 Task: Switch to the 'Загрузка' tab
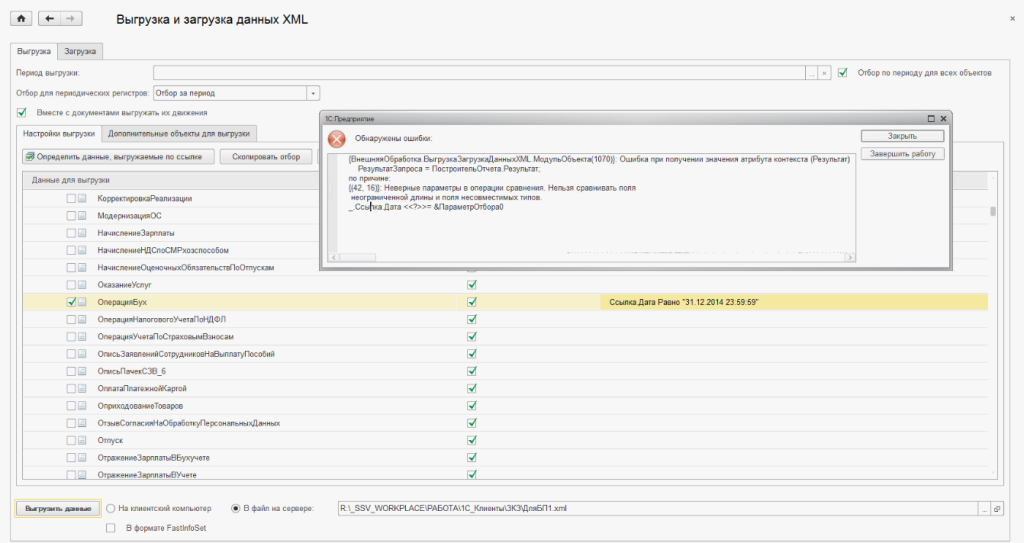coord(80,51)
